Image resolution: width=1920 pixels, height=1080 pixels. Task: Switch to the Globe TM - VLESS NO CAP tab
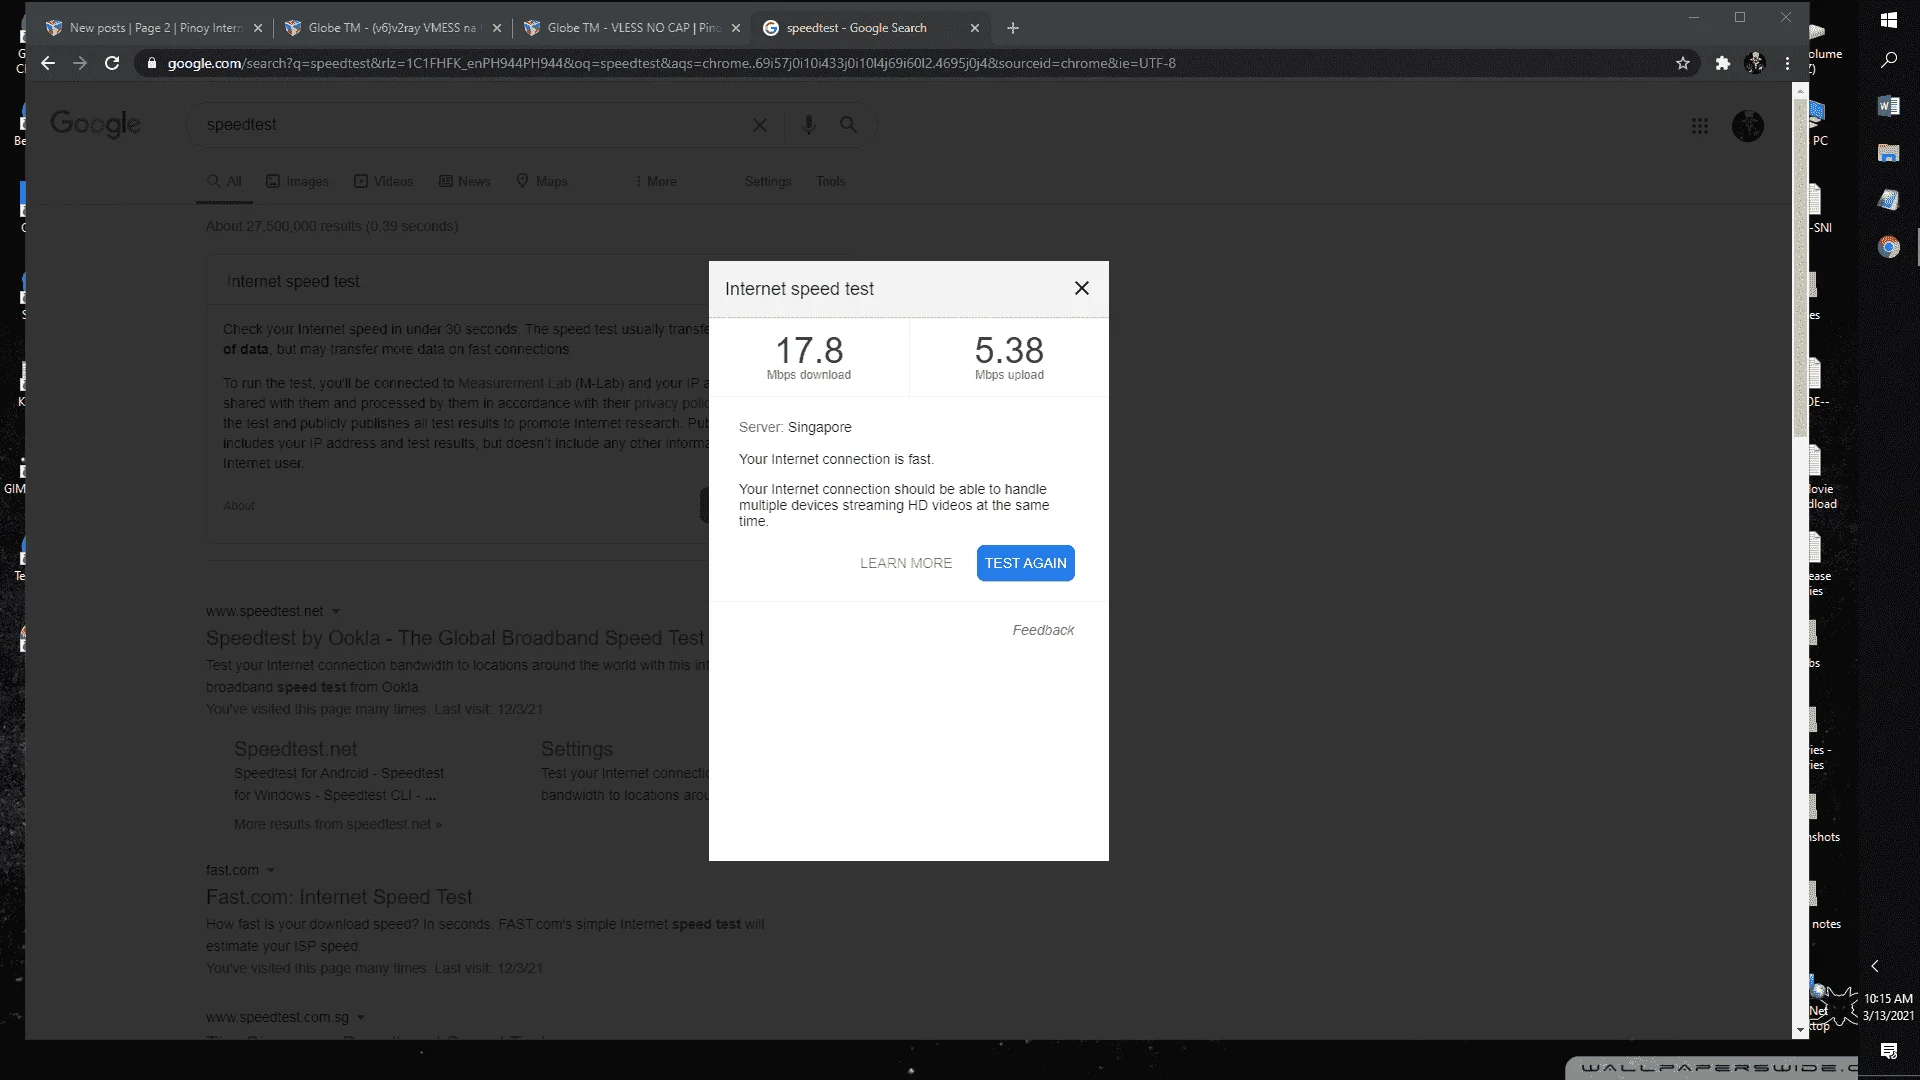click(x=632, y=28)
